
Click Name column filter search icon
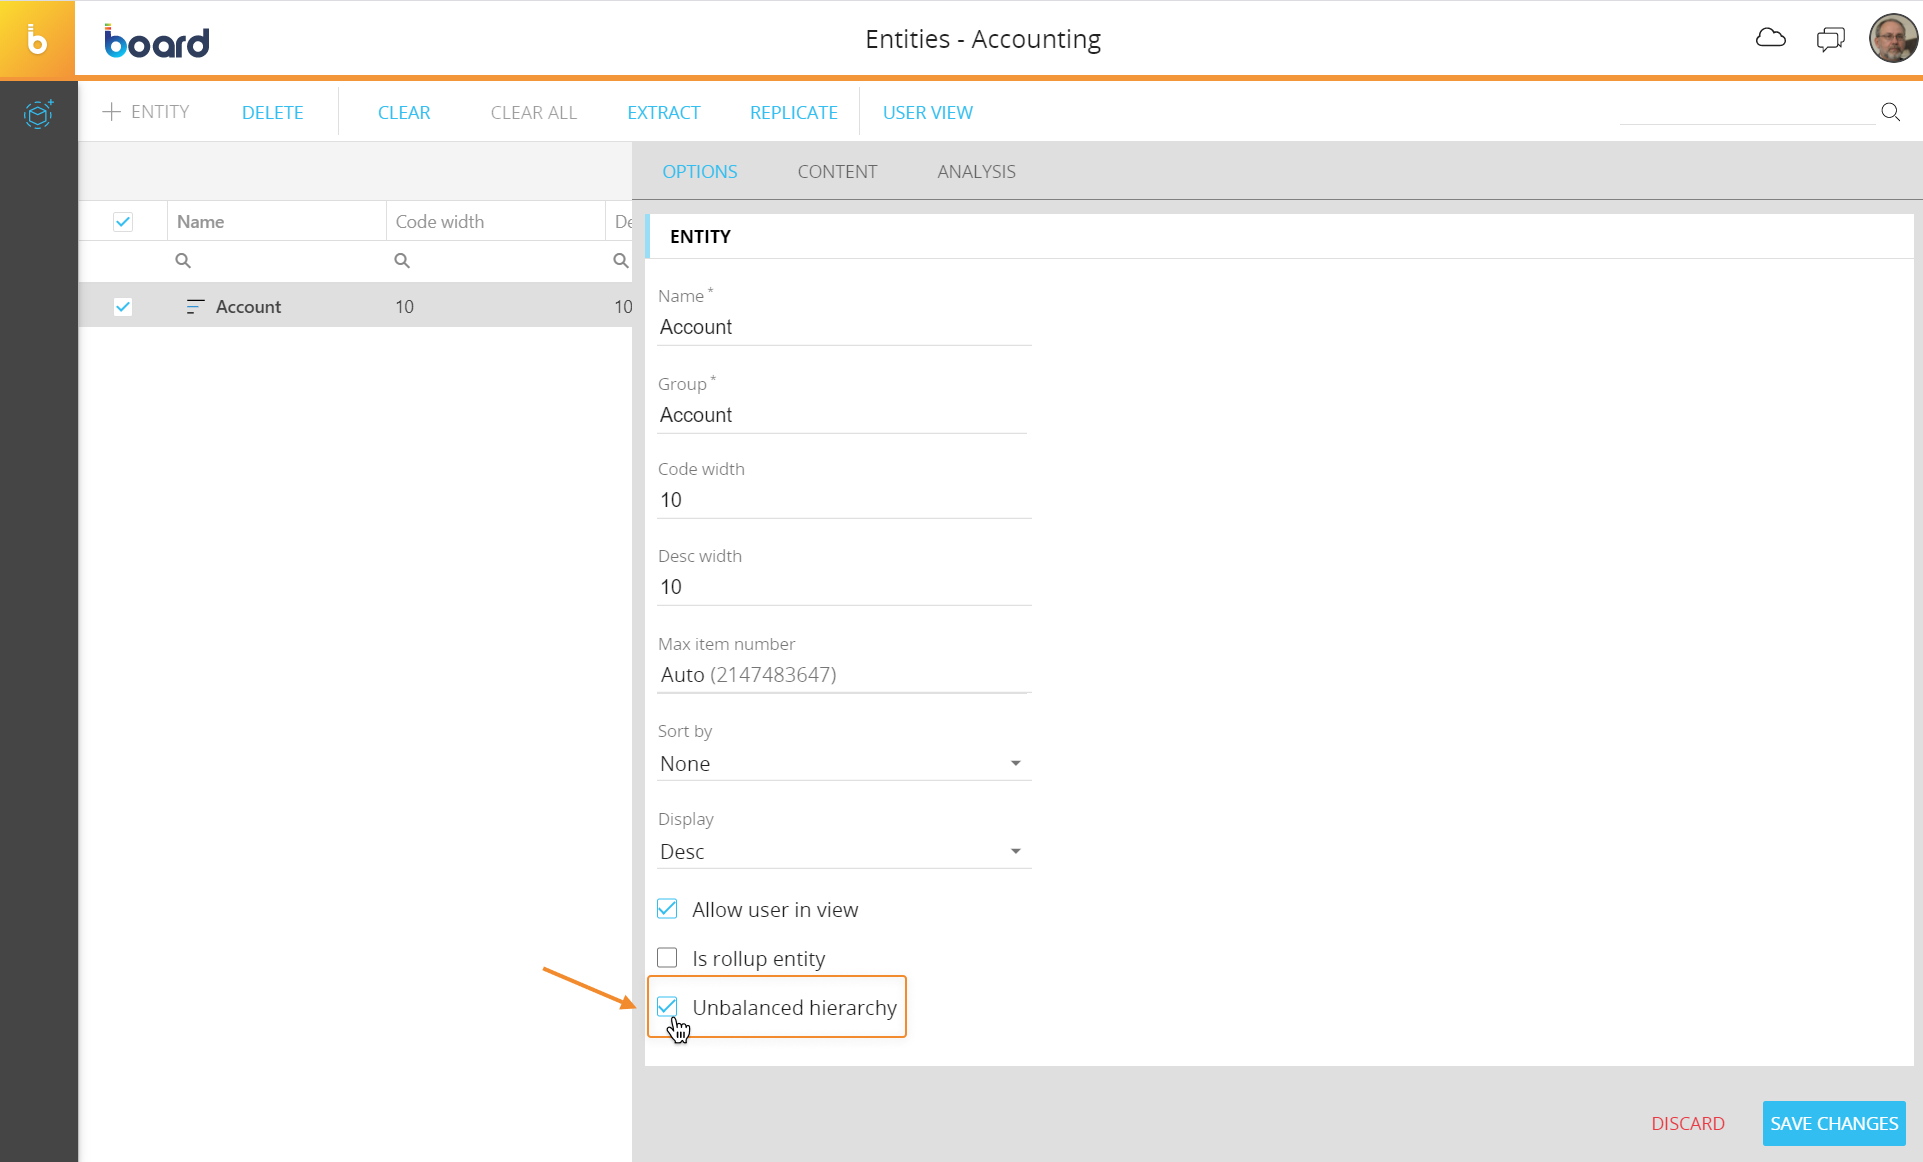tap(183, 261)
